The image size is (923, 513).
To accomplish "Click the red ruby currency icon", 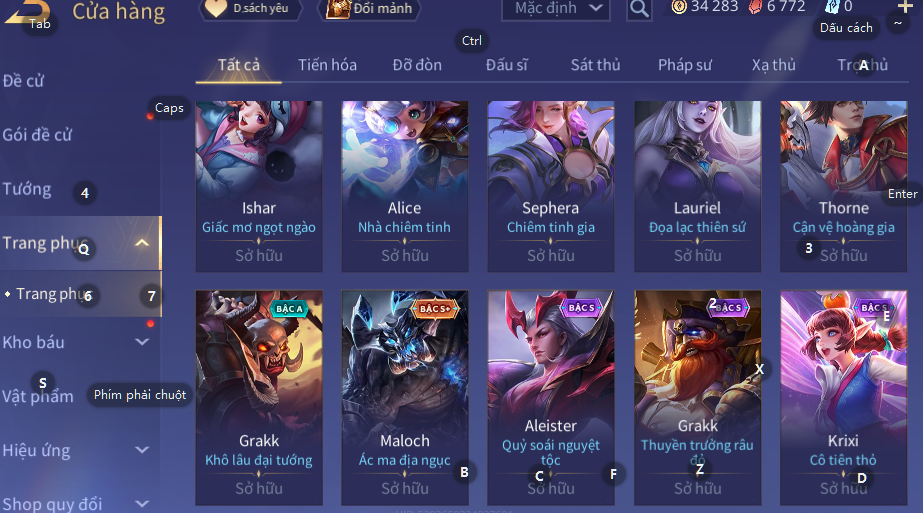I will tap(755, 6).
